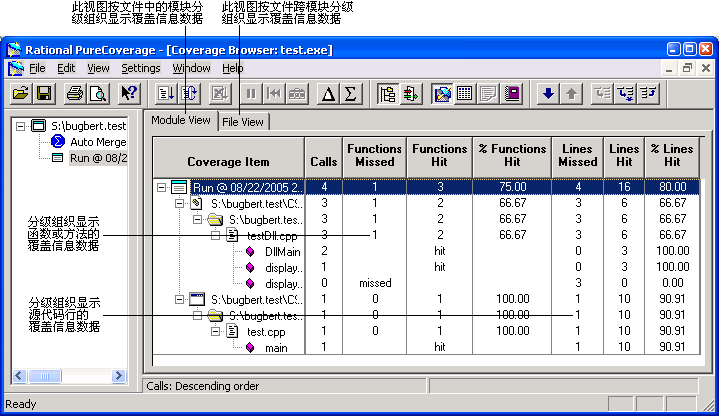Click the 75.00 value in Run row
This screenshot has height=416, width=719.
pyautogui.click(x=513, y=187)
